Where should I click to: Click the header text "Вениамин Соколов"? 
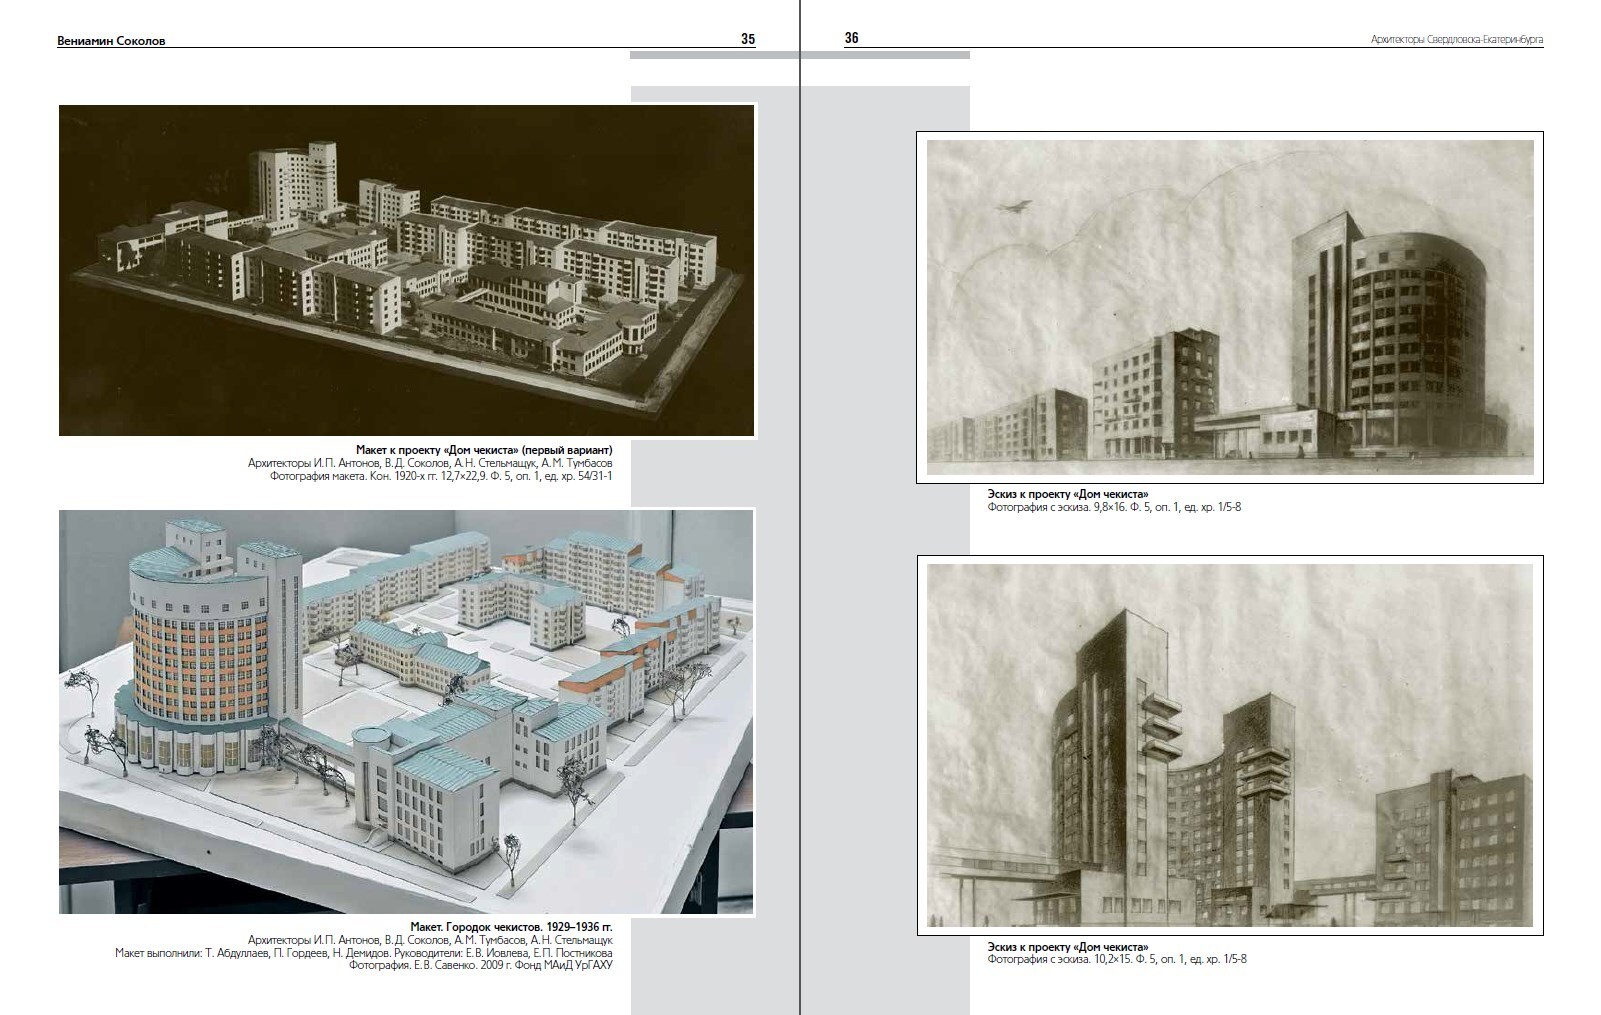coord(111,41)
